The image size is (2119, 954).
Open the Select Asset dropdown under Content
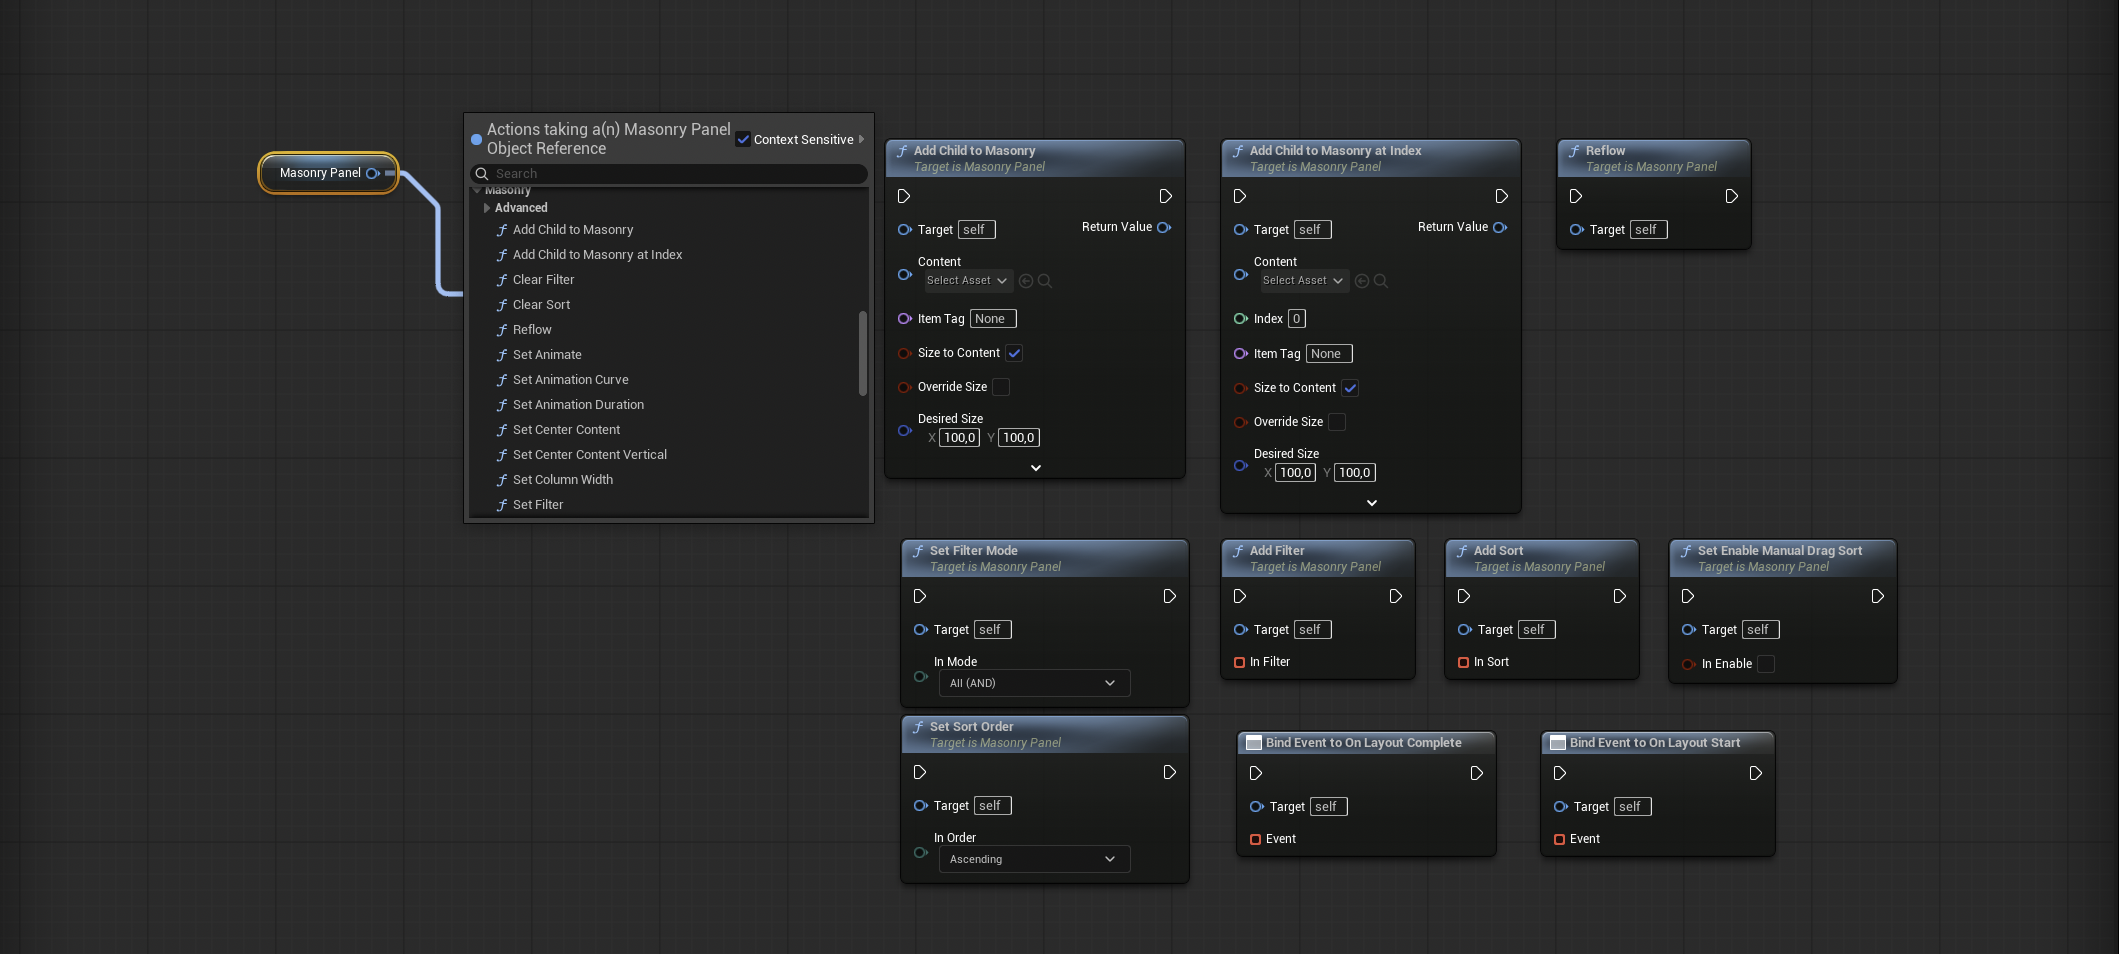tap(966, 281)
